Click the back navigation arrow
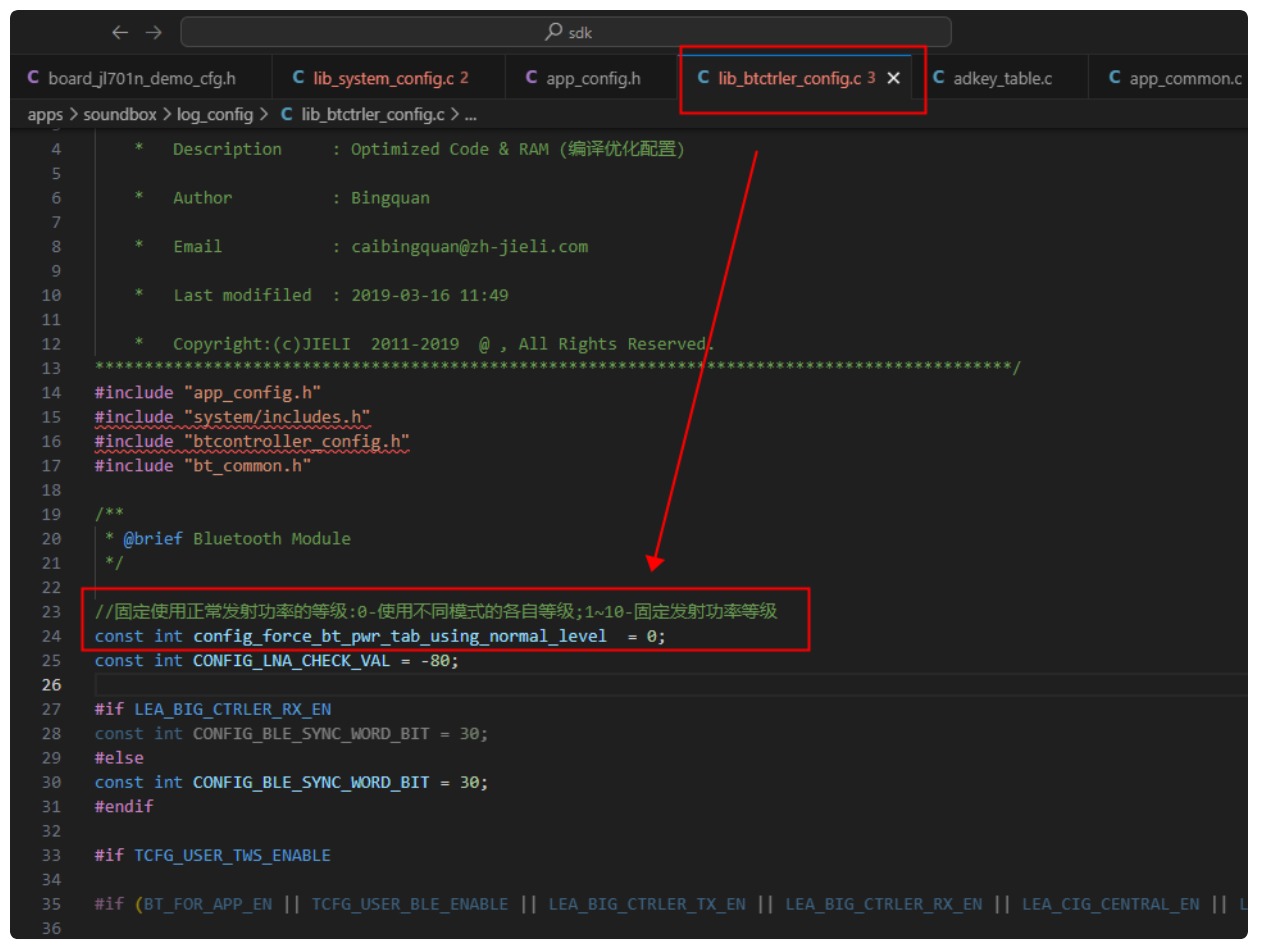 (120, 32)
